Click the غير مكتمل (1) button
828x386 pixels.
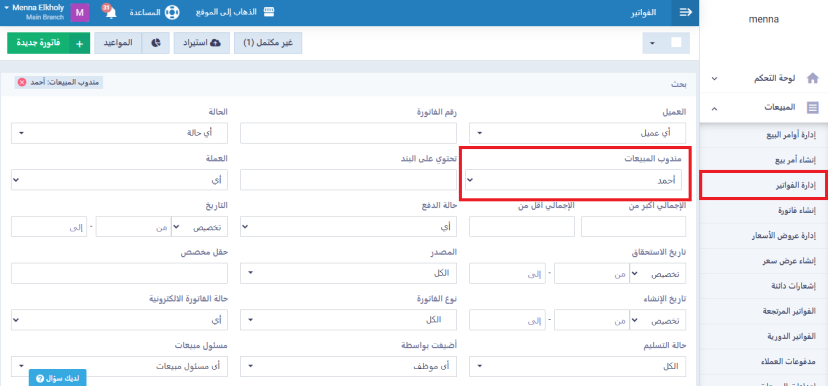[268, 43]
